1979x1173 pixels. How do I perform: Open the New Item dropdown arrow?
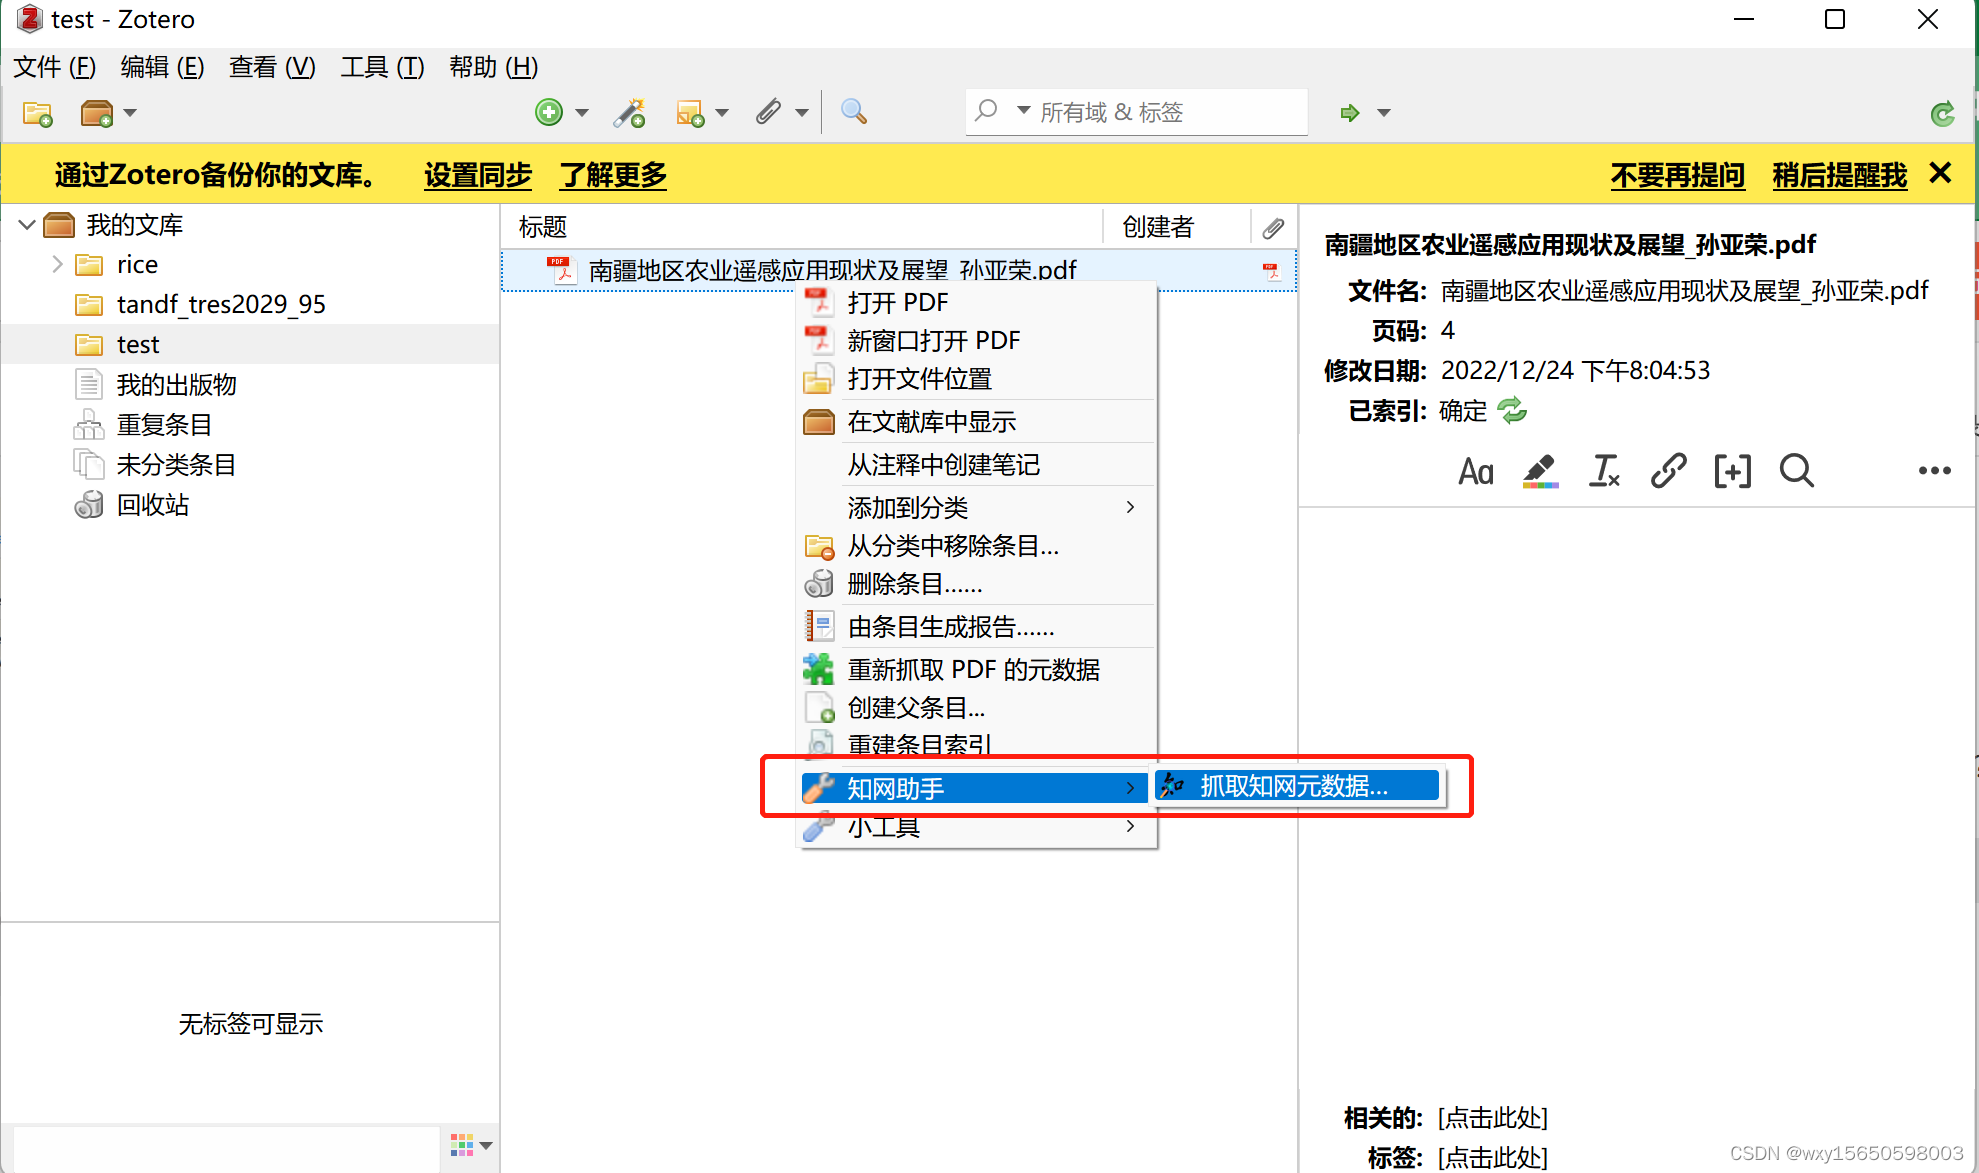pos(582,113)
